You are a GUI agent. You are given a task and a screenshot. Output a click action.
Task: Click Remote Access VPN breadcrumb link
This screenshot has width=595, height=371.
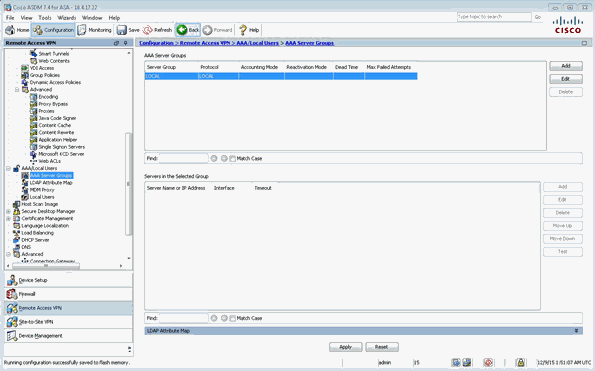(205, 43)
